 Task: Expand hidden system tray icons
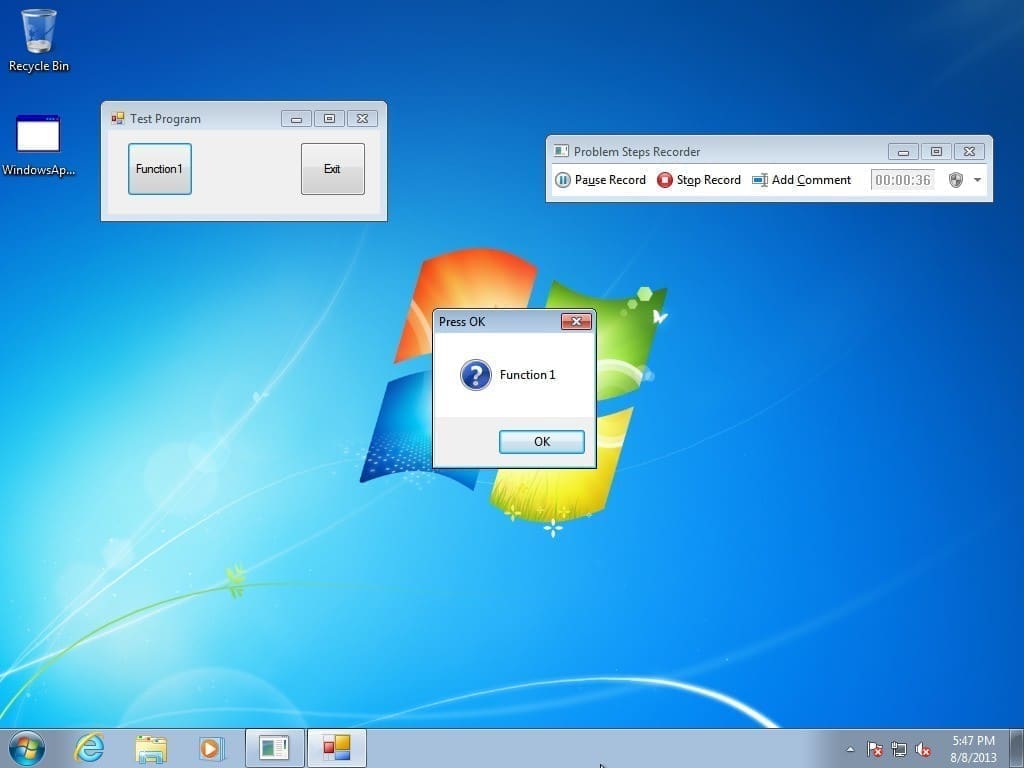coord(850,748)
